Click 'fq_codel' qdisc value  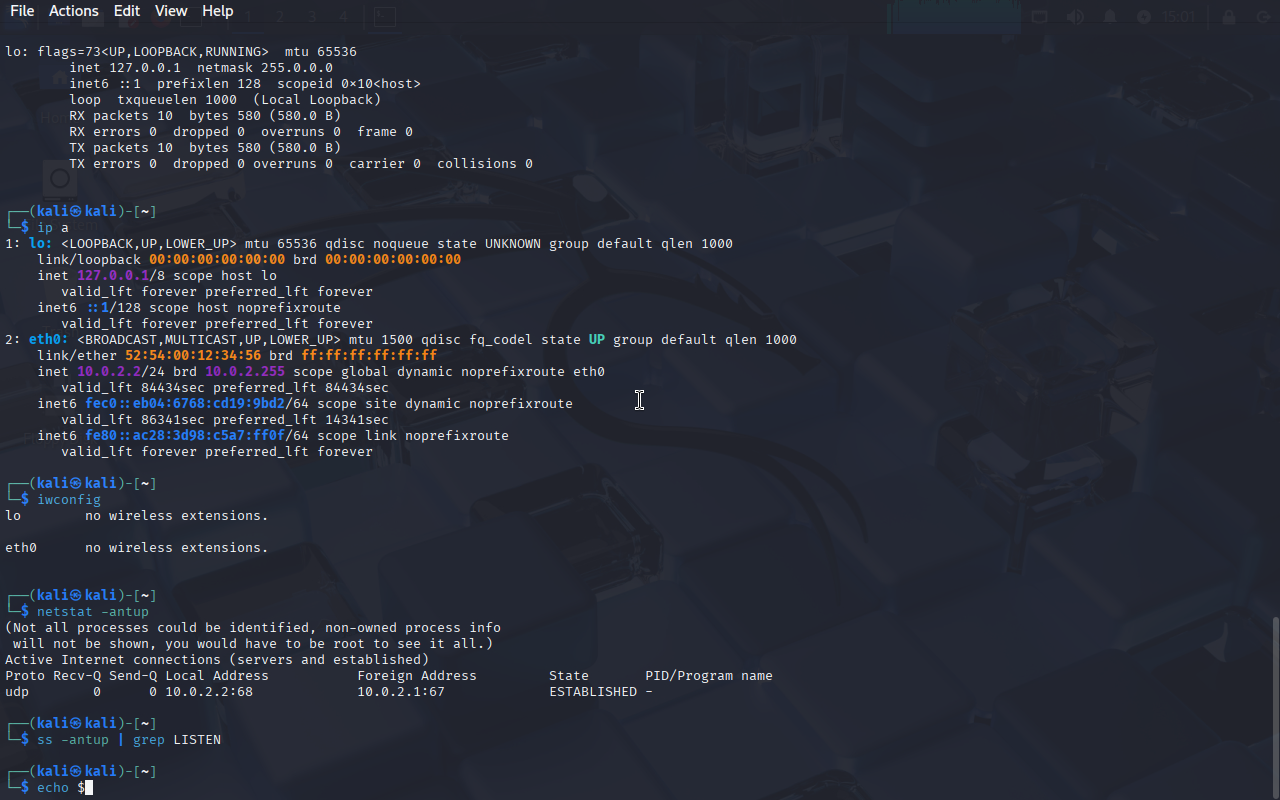501,340
